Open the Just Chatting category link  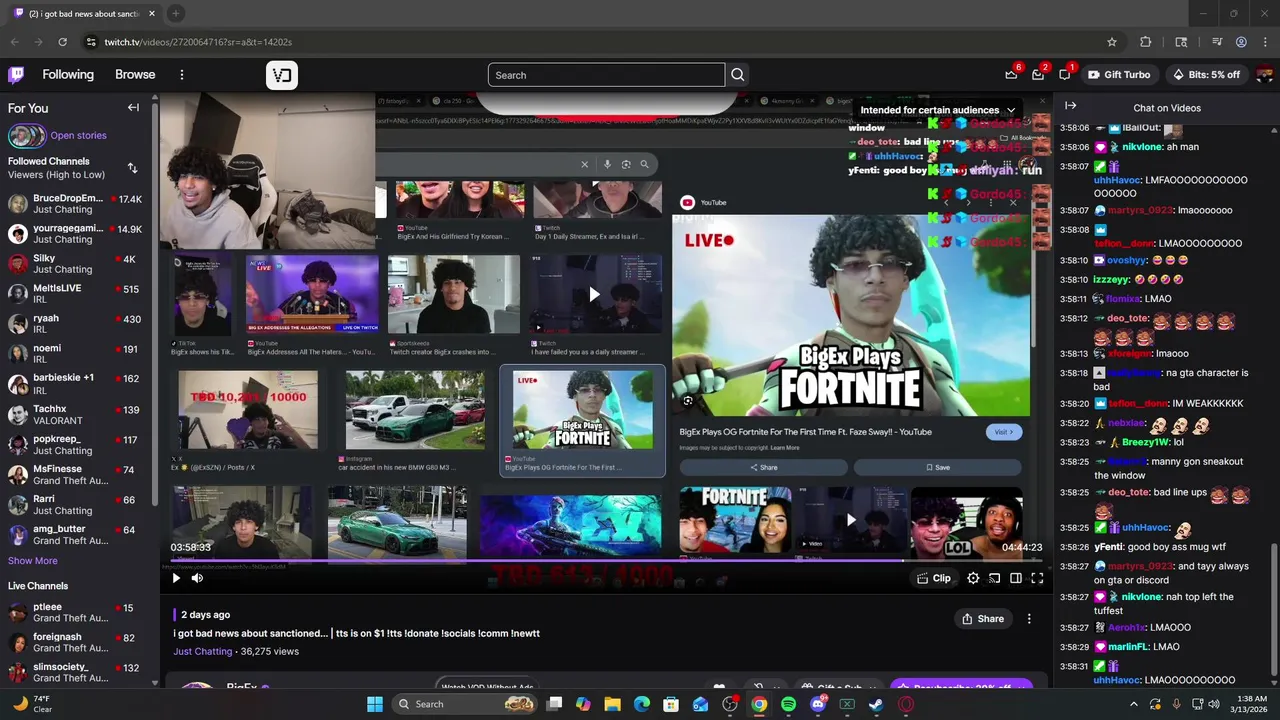point(203,651)
